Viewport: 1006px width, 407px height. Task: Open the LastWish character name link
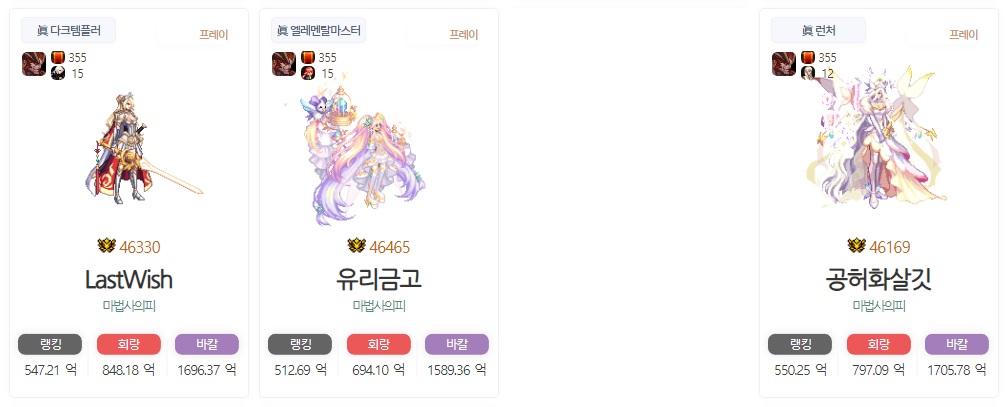[x=129, y=279]
